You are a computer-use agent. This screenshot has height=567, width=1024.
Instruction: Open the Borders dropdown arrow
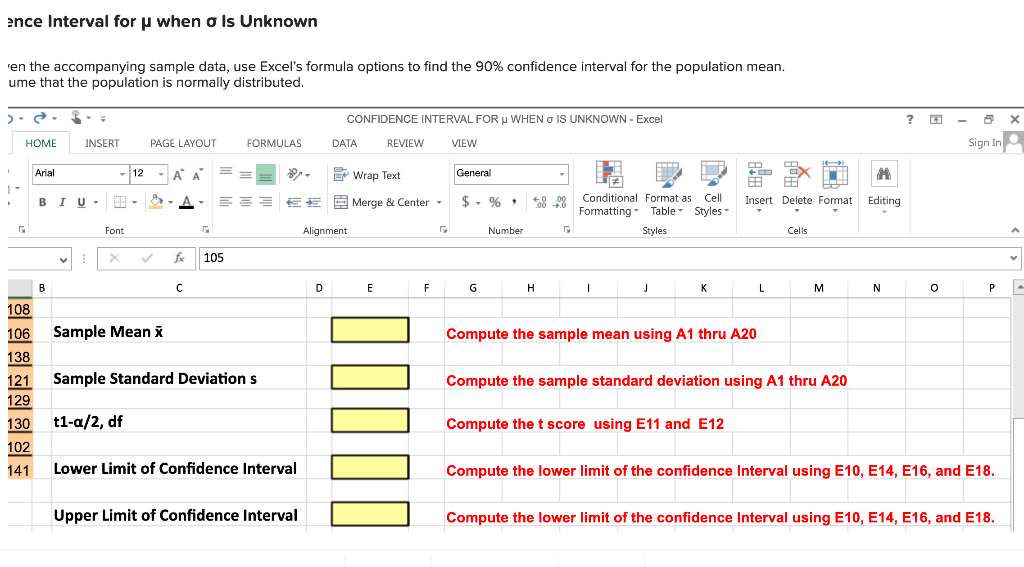[135, 202]
